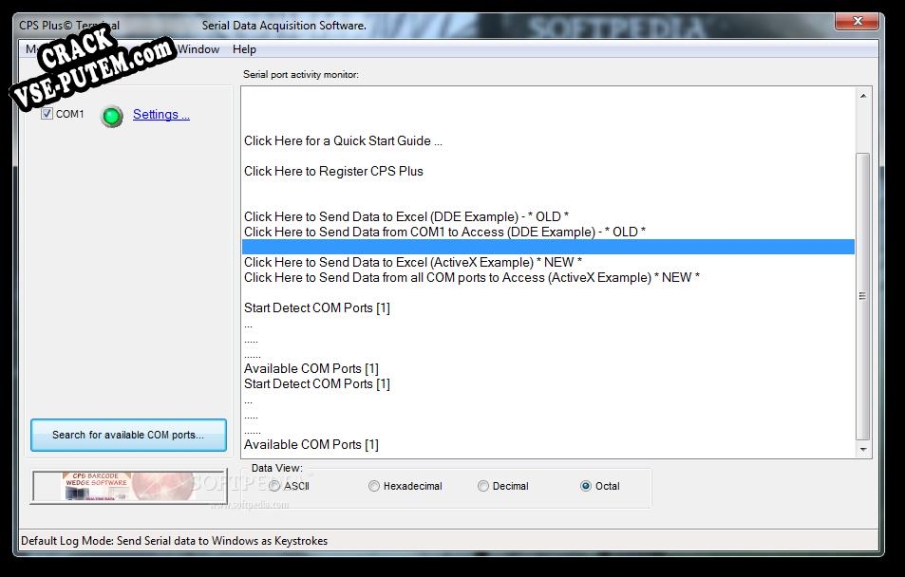This screenshot has height=577, width=905.
Task: Select Send Data from all COM ports line
Action: pos(472,278)
